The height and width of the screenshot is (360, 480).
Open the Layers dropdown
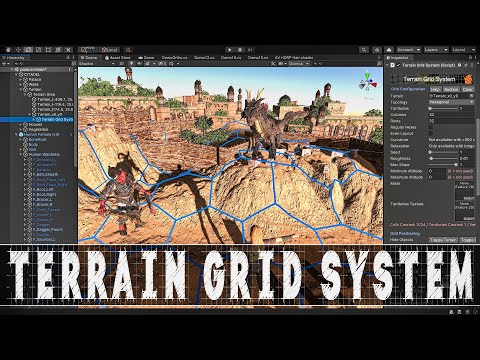[436, 50]
